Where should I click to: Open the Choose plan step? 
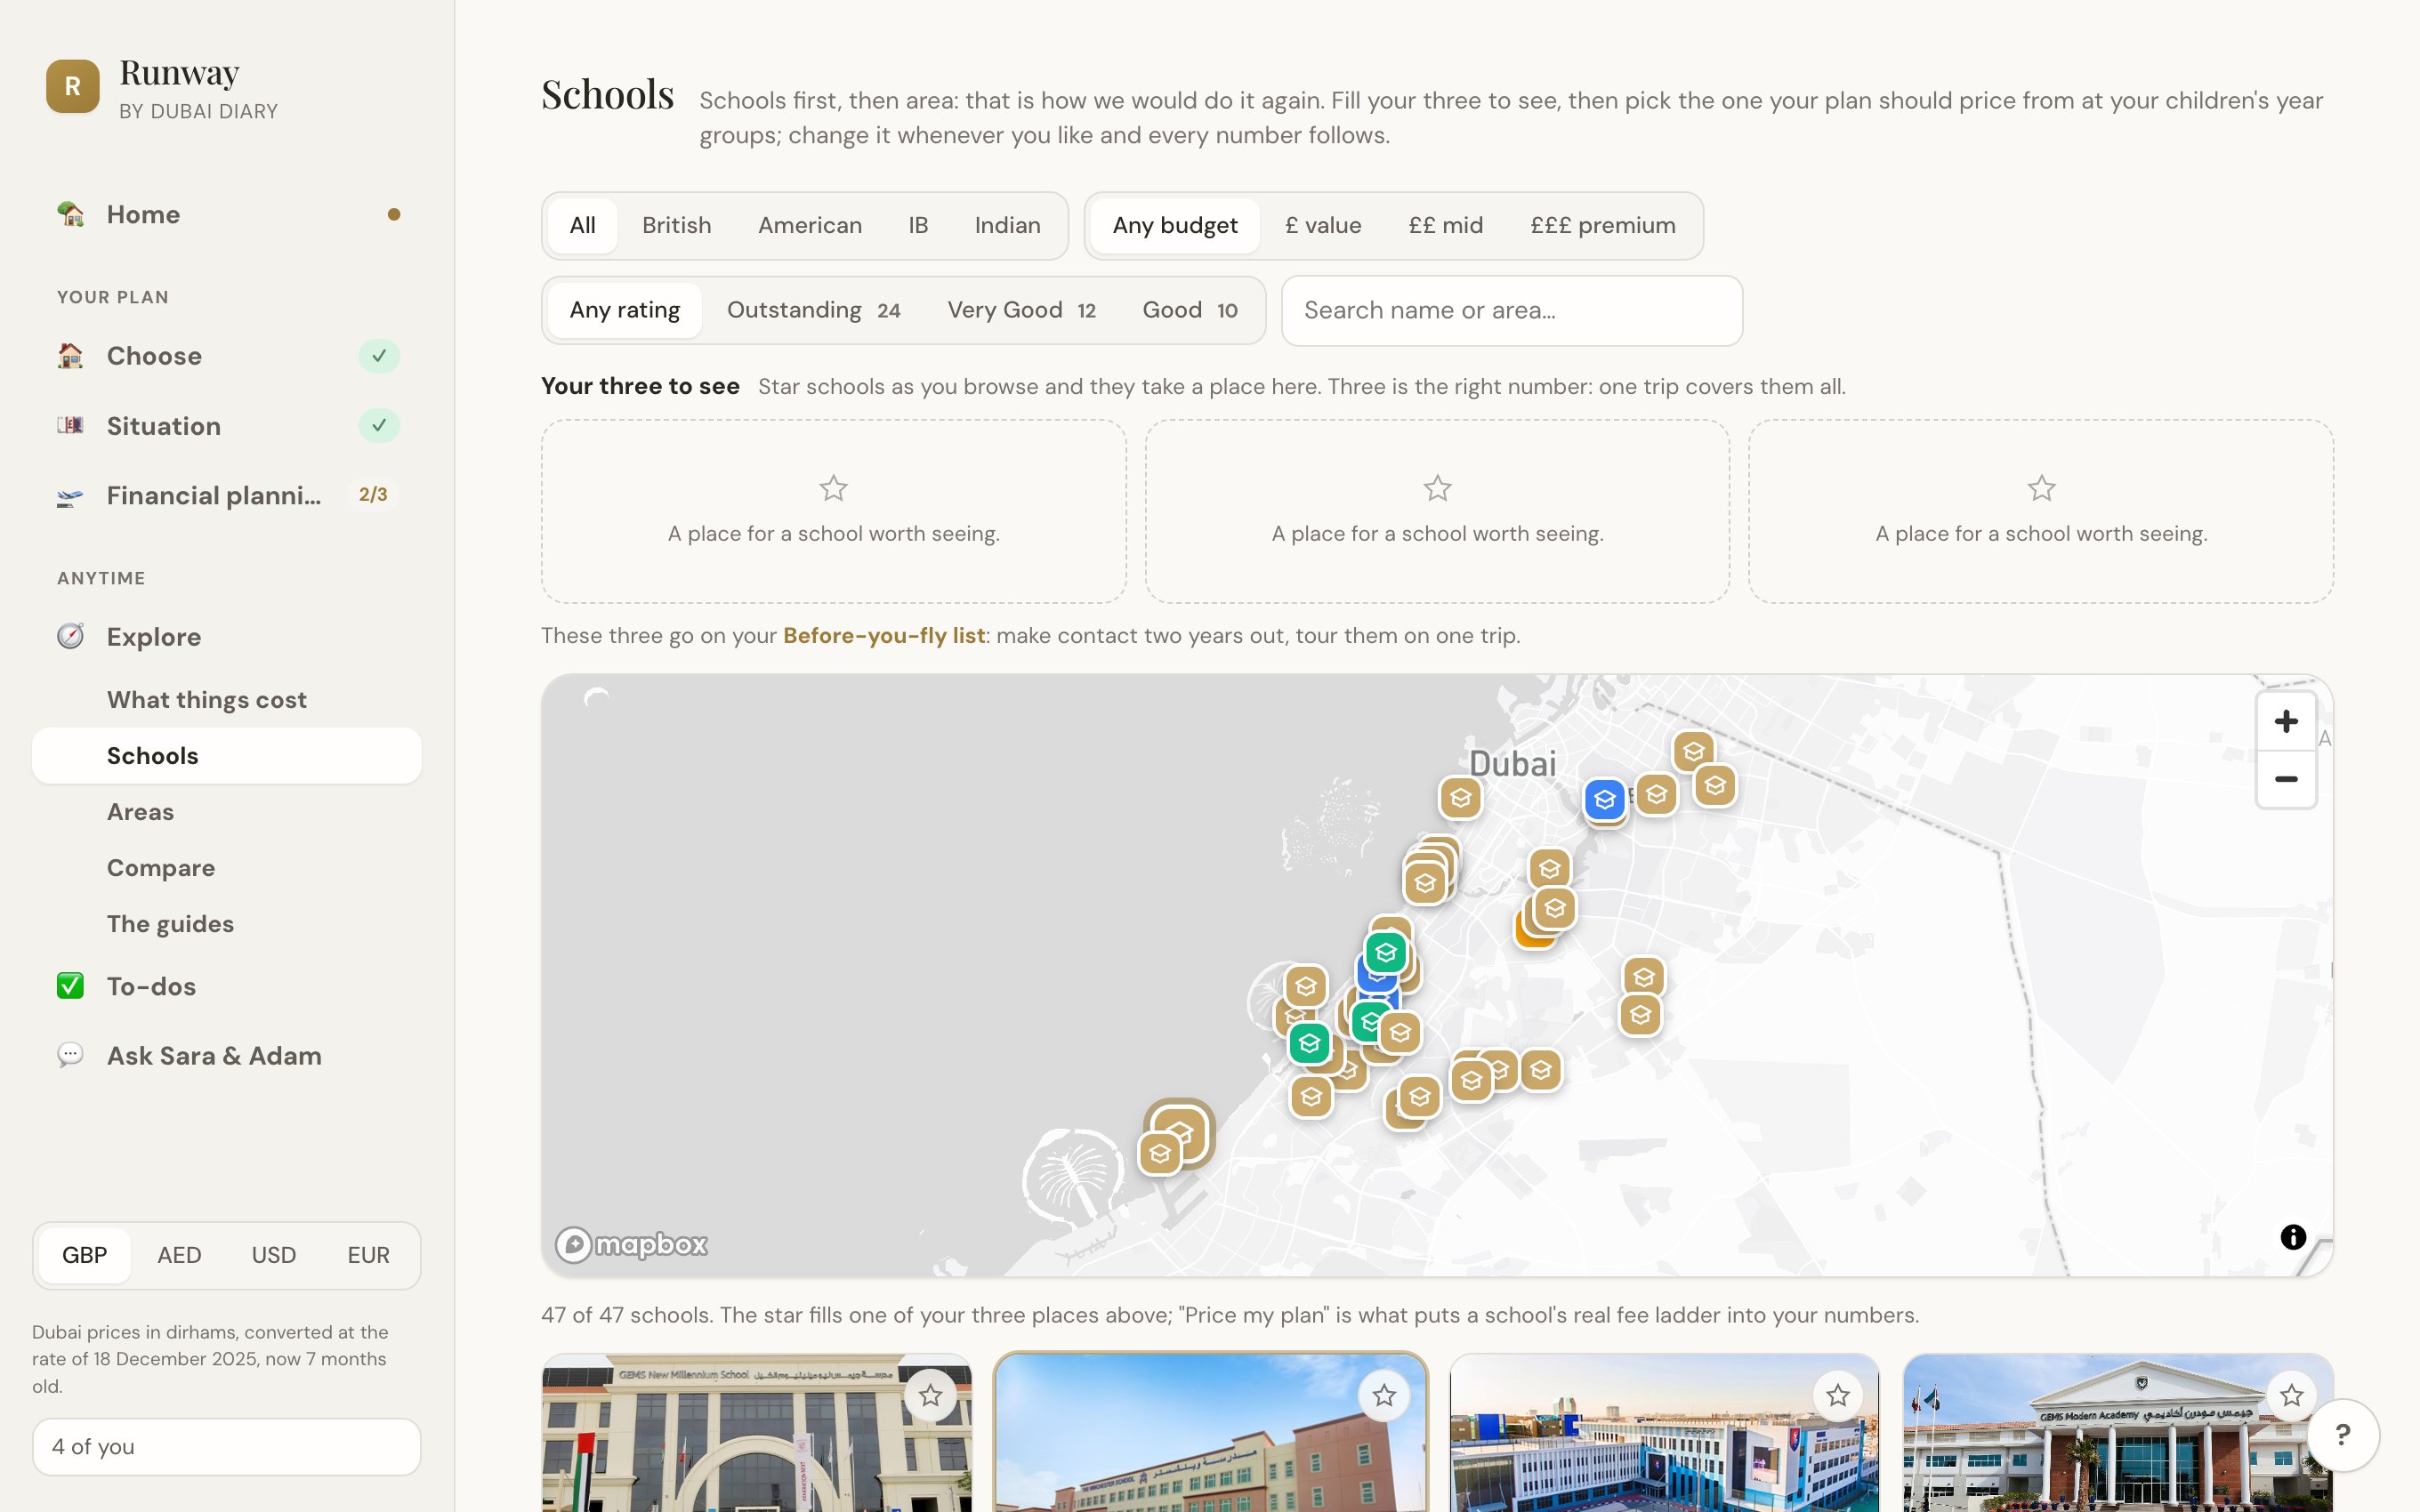point(226,356)
